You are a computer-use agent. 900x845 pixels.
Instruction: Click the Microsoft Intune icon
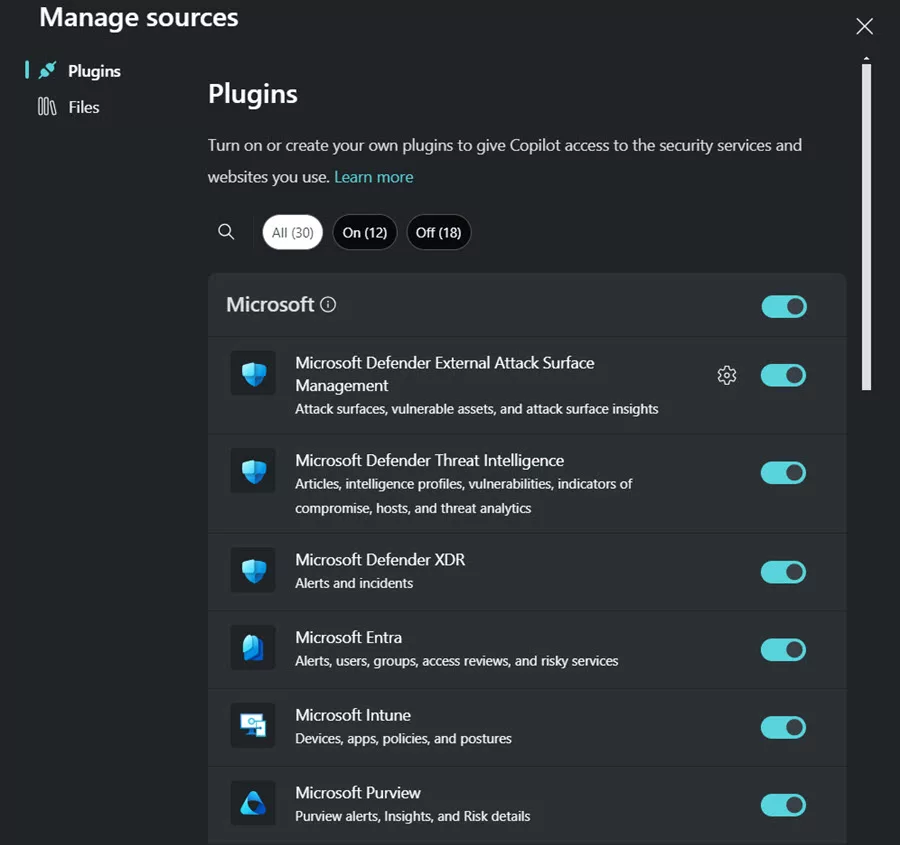(253, 726)
